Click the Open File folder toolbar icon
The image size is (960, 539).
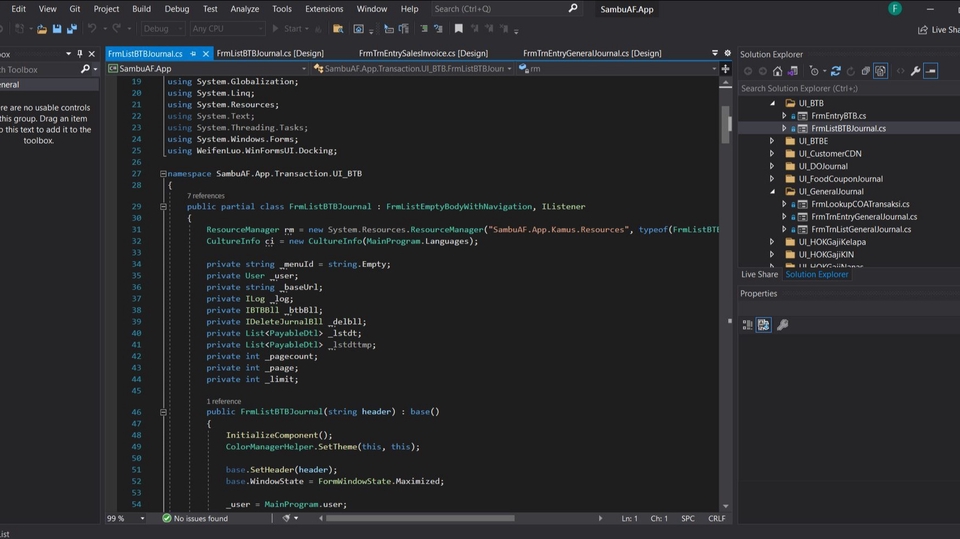[x=43, y=29]
